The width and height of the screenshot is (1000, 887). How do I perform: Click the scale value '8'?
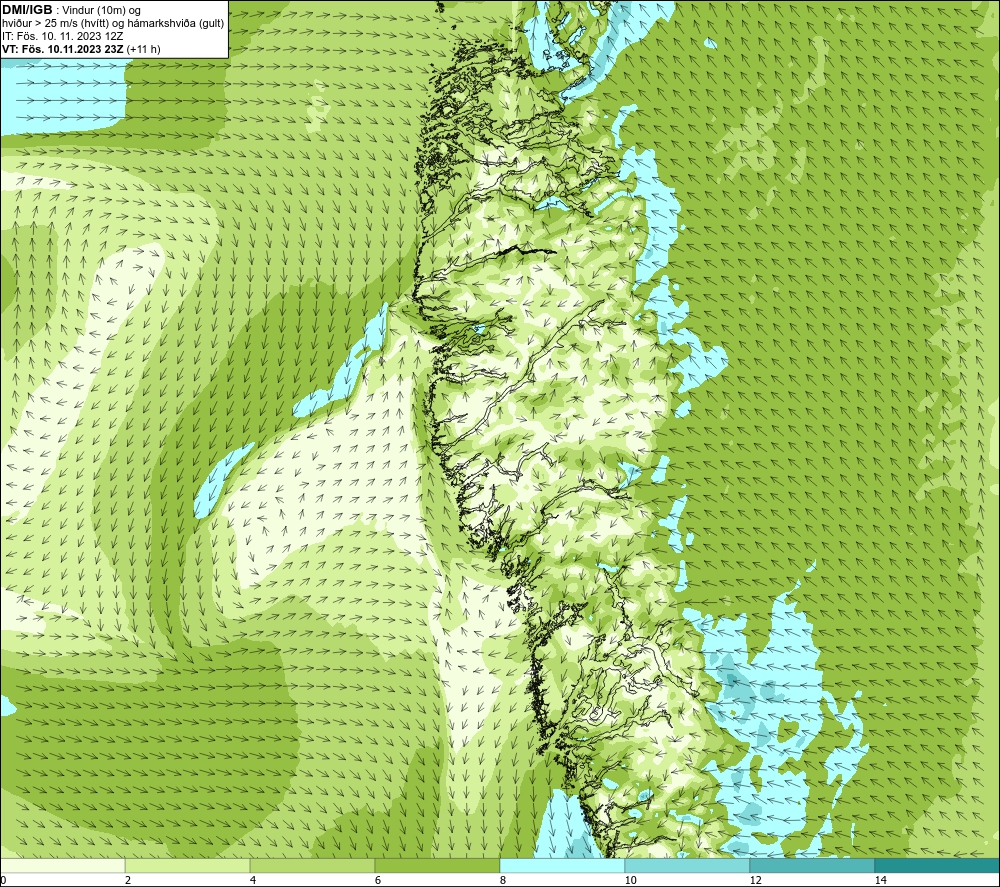pyautogui.click(x=503, y=880)
